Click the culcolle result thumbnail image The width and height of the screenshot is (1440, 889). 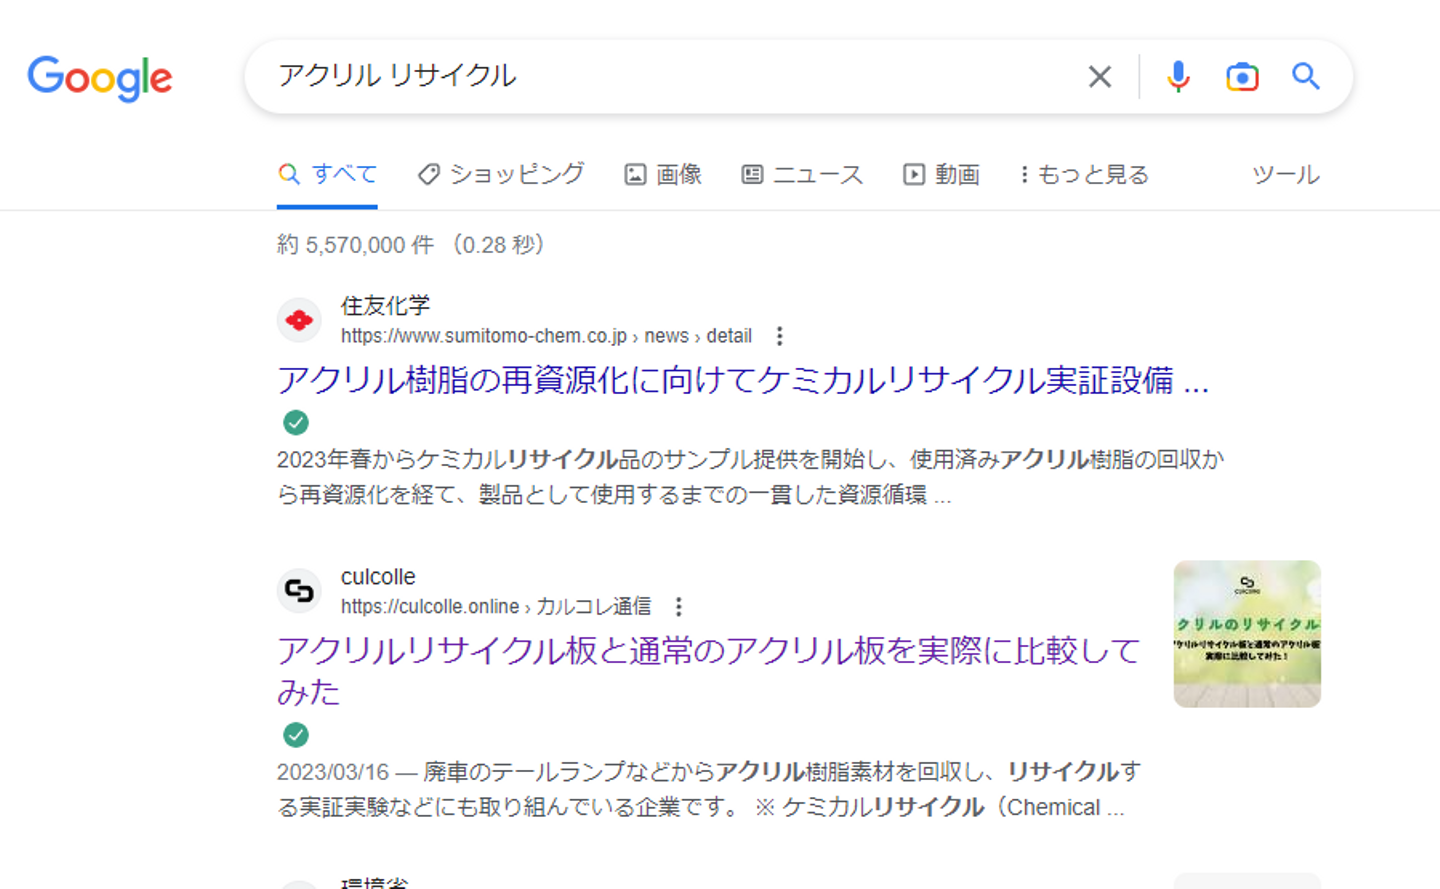pos(1247,634)
